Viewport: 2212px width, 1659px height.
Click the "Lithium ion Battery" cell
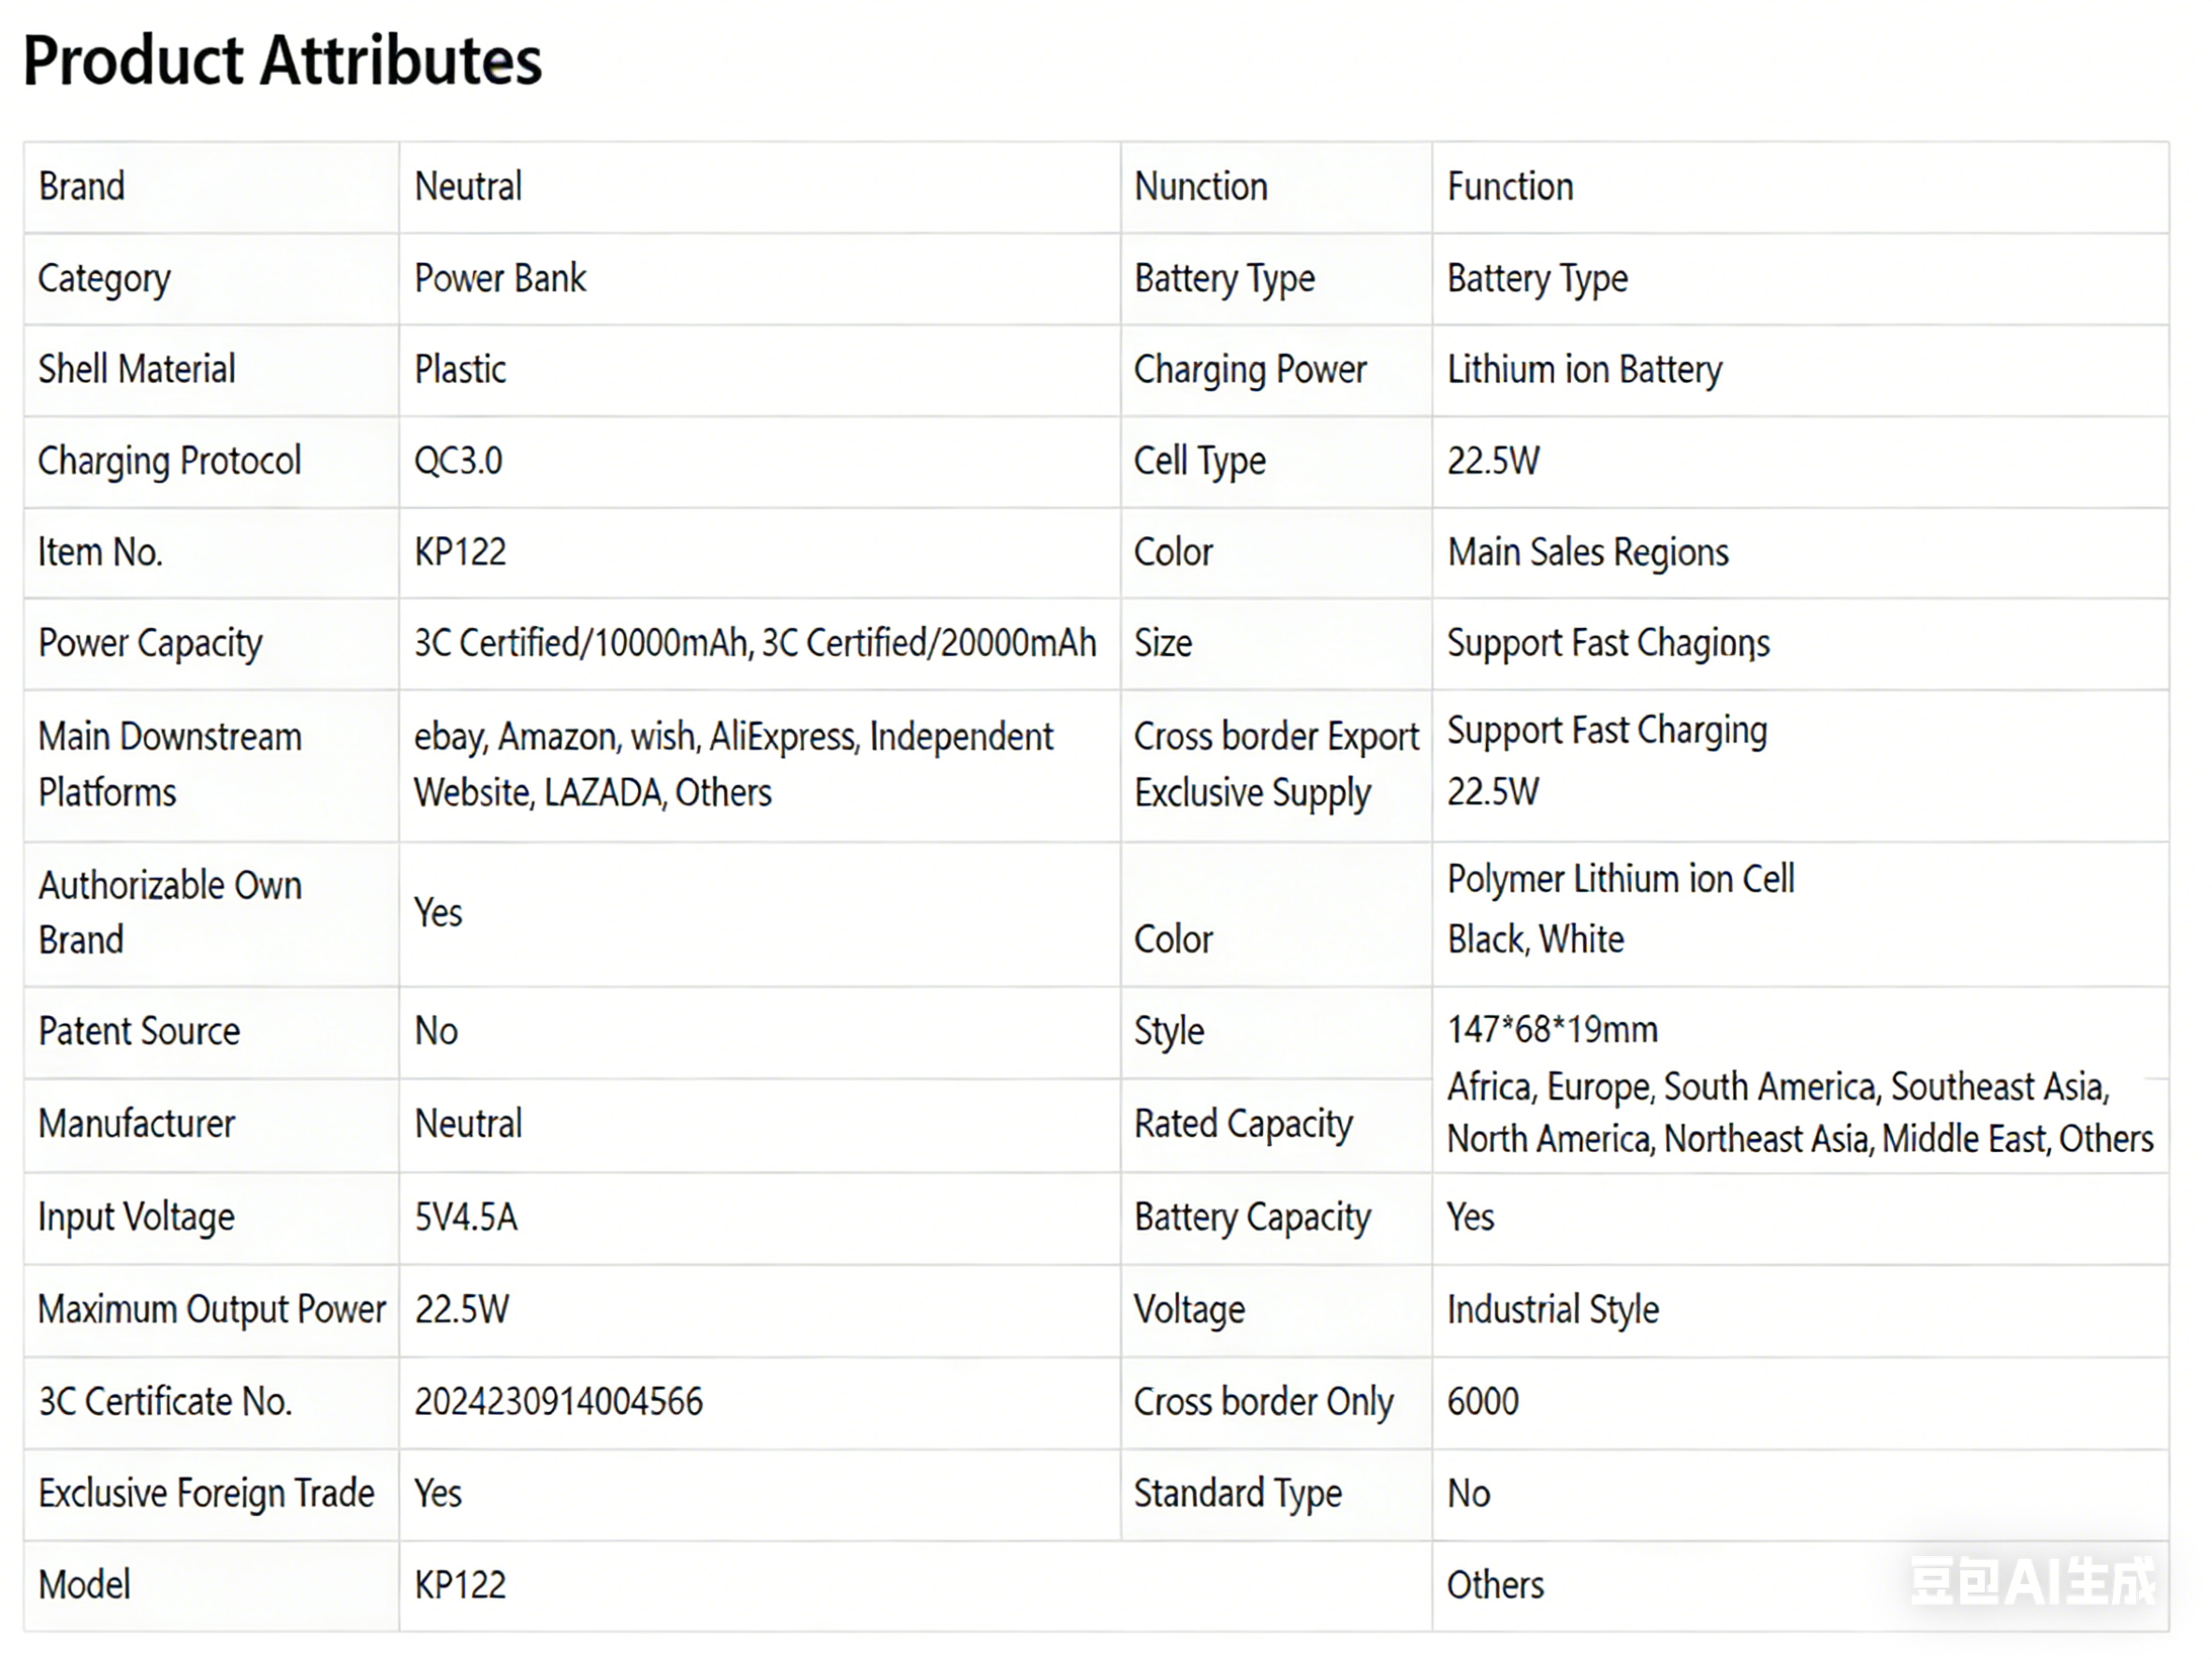pos(1584,370)
